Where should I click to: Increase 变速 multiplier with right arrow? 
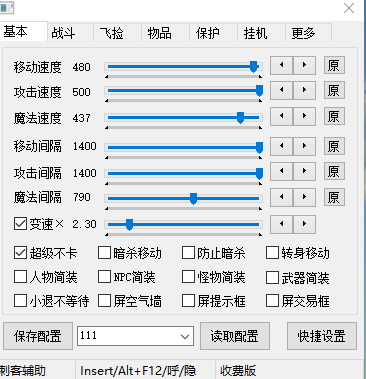click(x=304, y=224)
